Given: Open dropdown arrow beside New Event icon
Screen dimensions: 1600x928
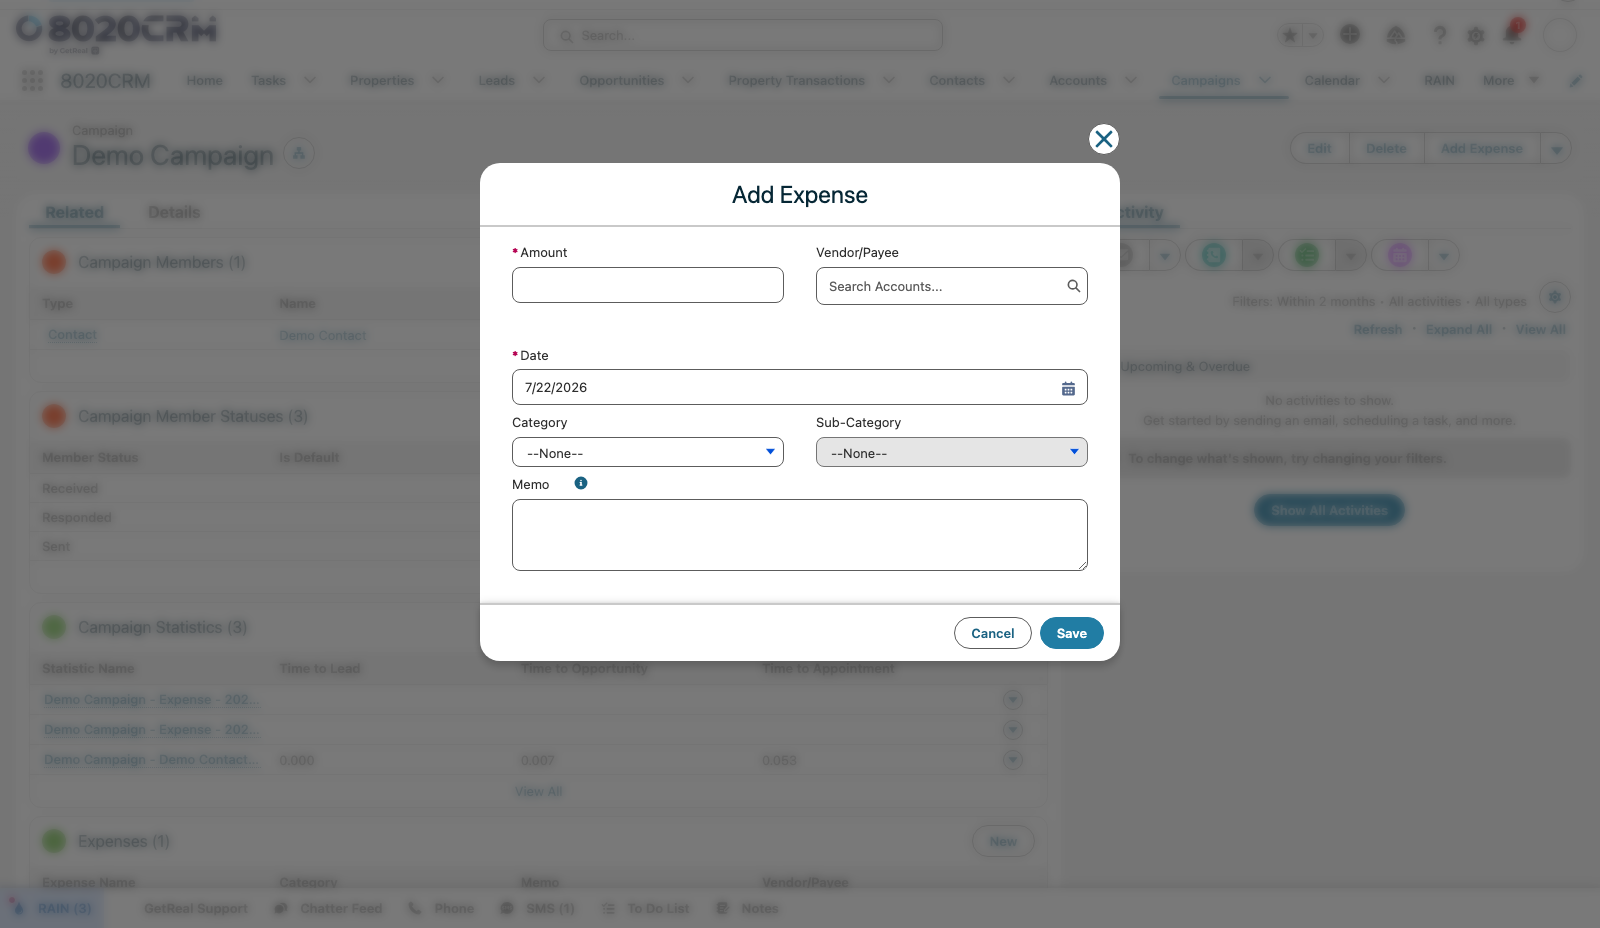Looking at the screenshot, I should click(x=1444, y=256).
